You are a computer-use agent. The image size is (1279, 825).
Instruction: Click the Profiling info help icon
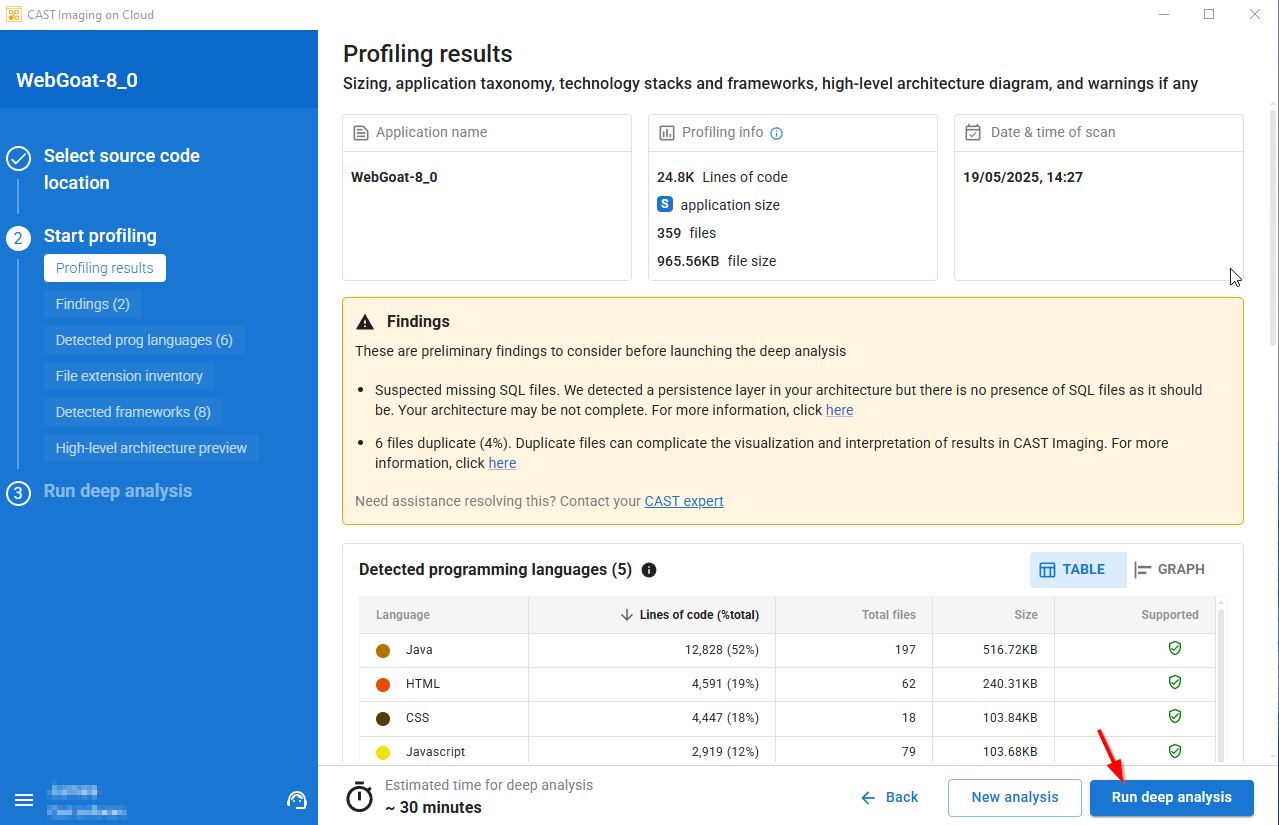(777, 133)
